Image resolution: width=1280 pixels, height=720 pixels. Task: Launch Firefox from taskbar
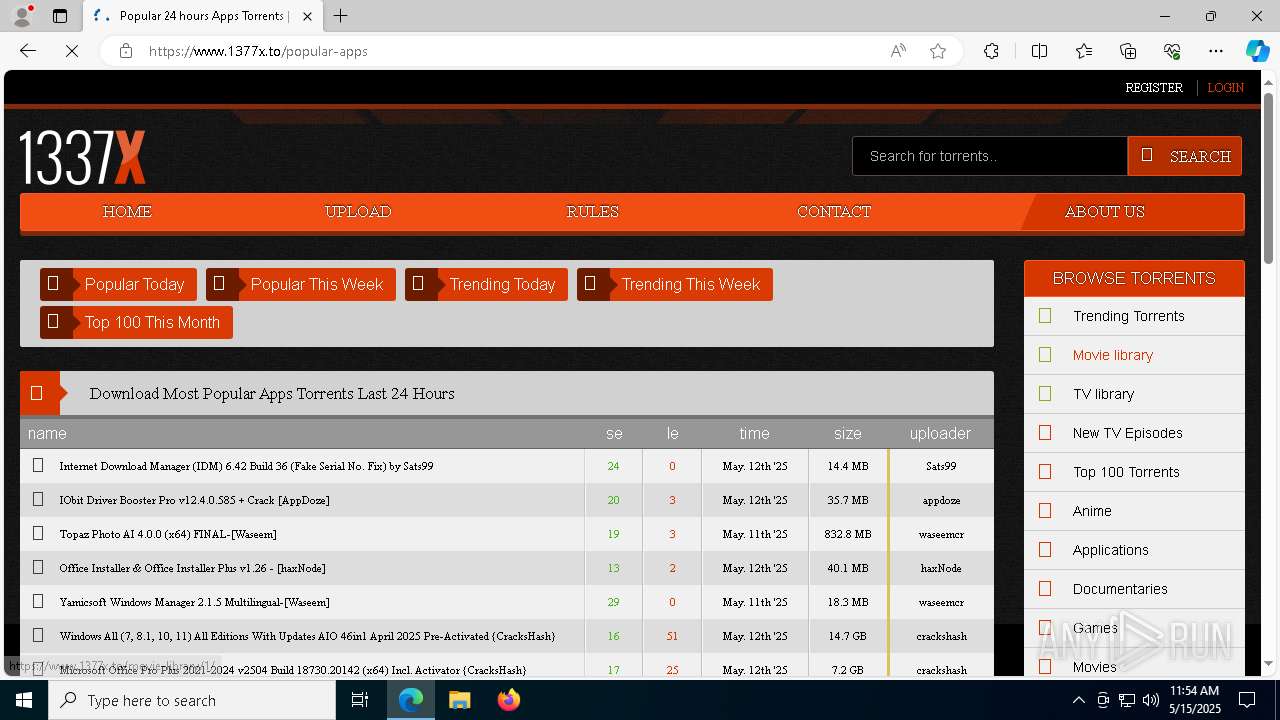(x=508, y=700)
